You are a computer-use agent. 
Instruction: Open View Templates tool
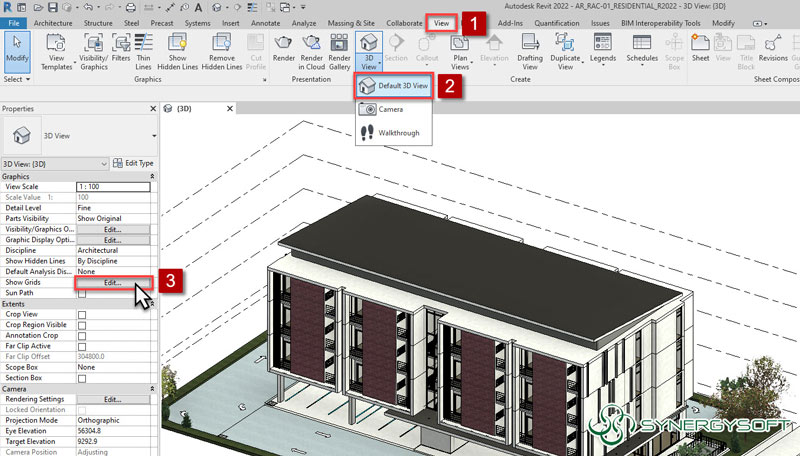(x=56, y=52)
